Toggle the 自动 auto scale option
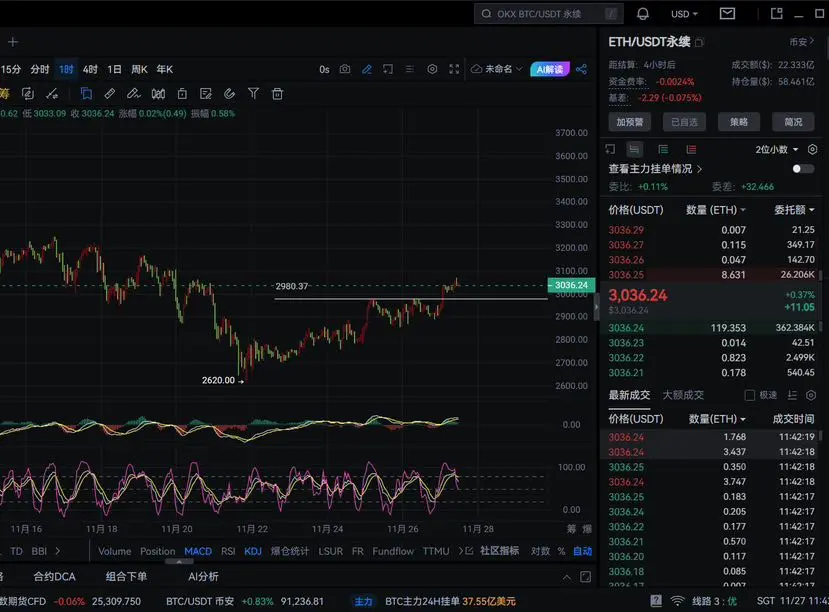Viewport: 829px width, 612px height. [x=583, y=551]
